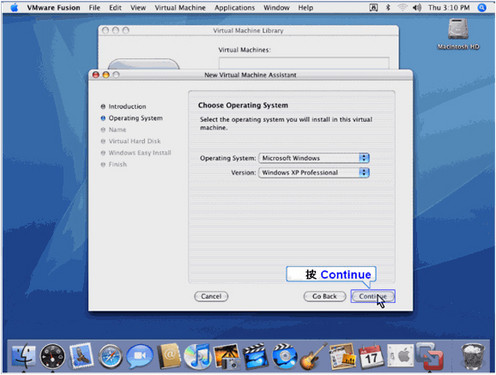Open the View menu

coord(138,7)
